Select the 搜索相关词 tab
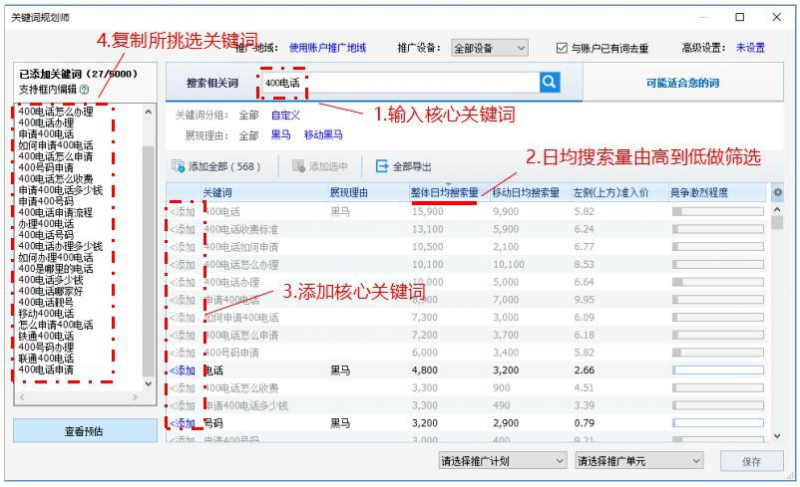Screen dimensions: 800x487 point(212,83)
